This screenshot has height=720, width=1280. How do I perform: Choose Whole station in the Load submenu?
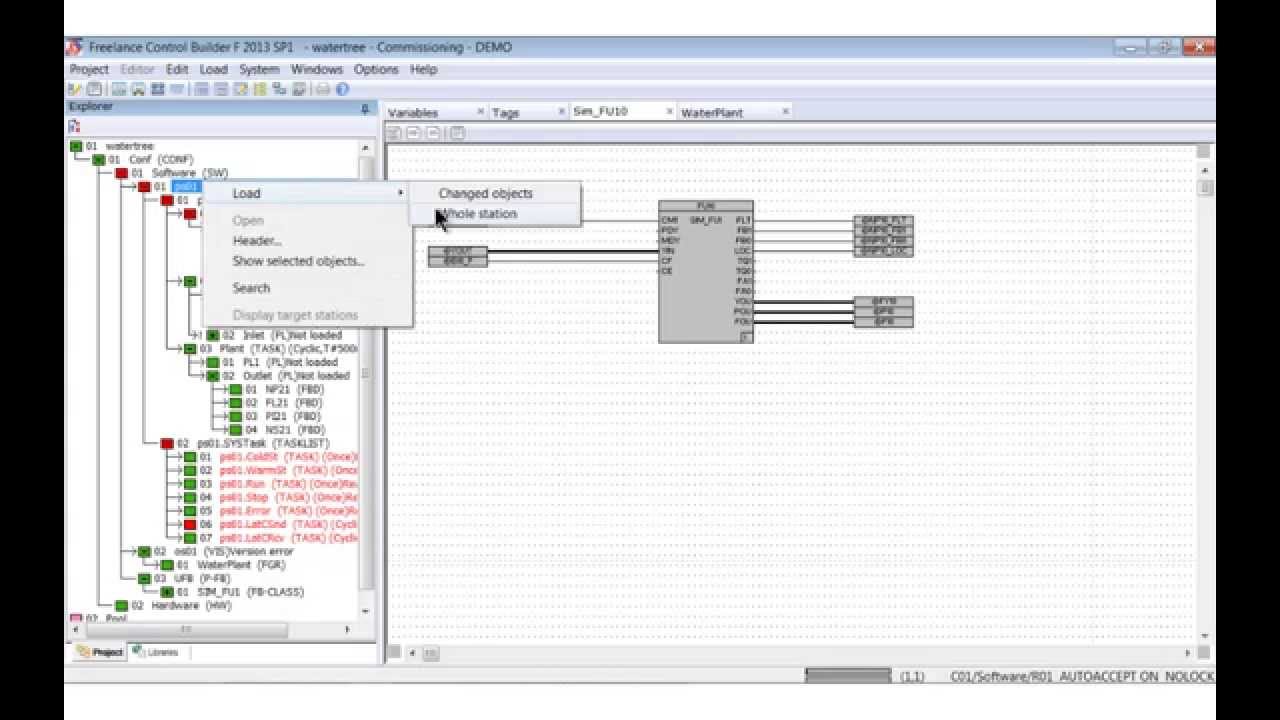479,214
